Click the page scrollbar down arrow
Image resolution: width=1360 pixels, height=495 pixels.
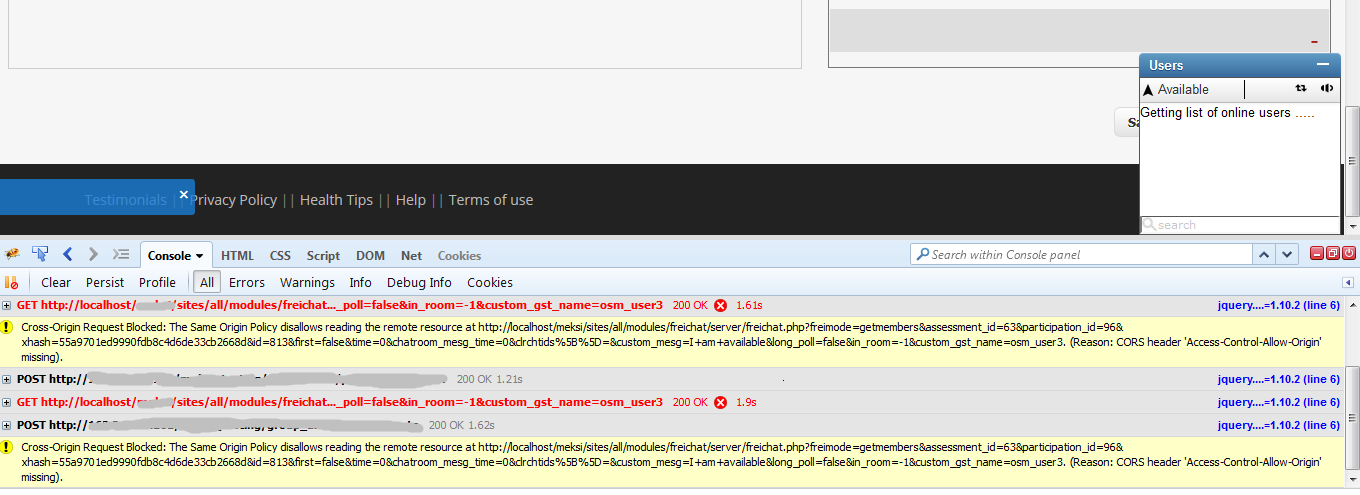[x=1352, y=227]
